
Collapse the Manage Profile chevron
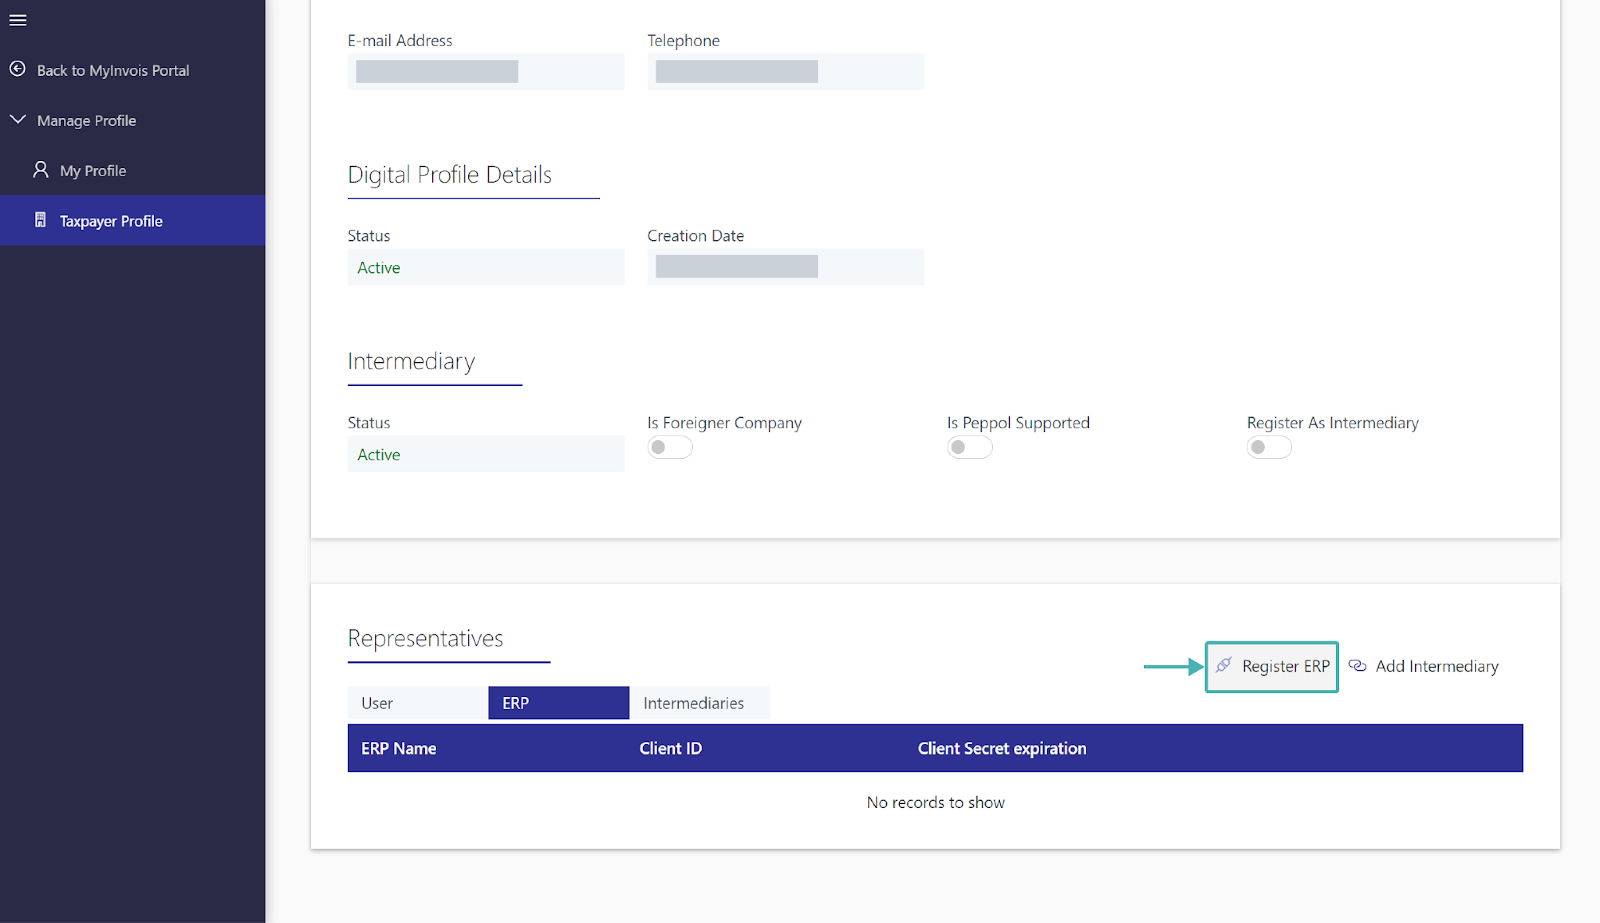click(x=18, y=119)
